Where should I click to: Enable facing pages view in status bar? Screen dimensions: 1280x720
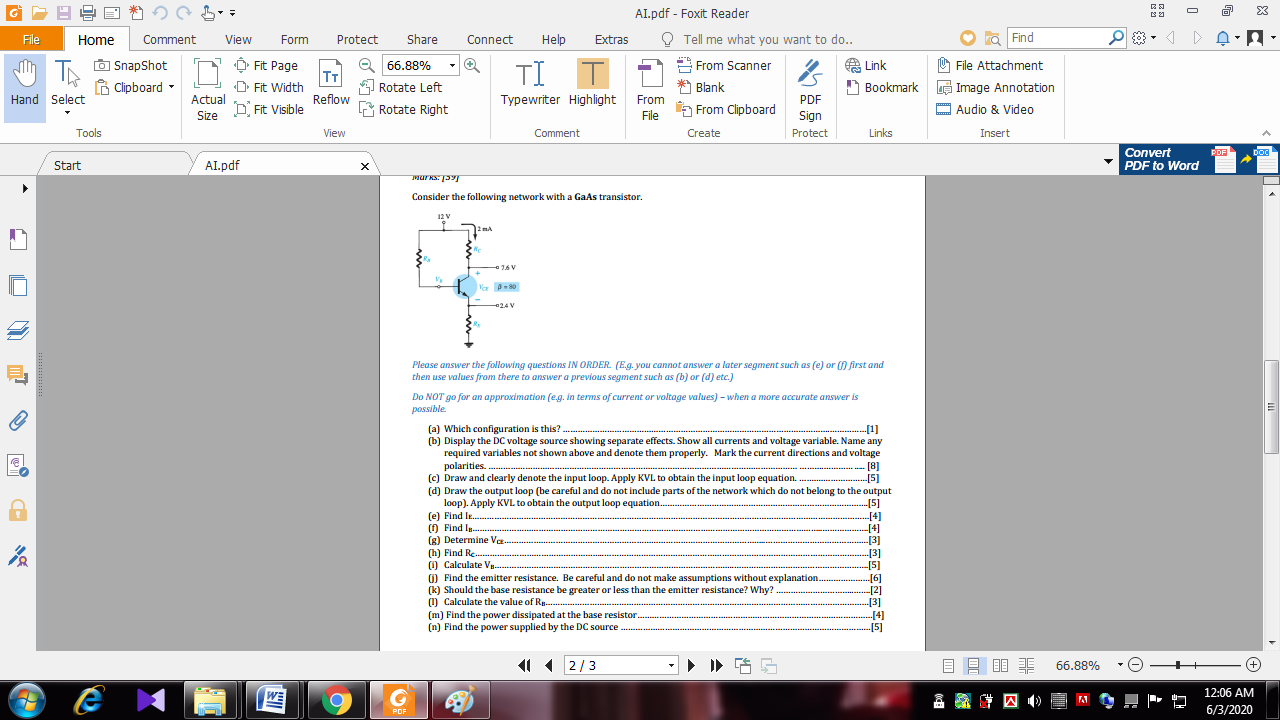coord(1000,665)
